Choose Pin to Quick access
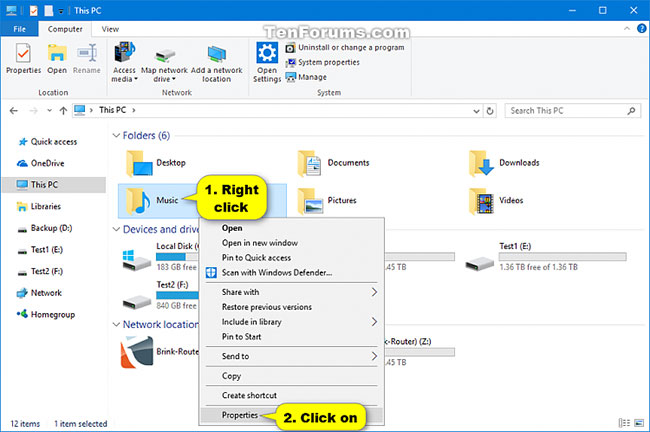This screenshot has height=432, width=650. tap(291, 258)
